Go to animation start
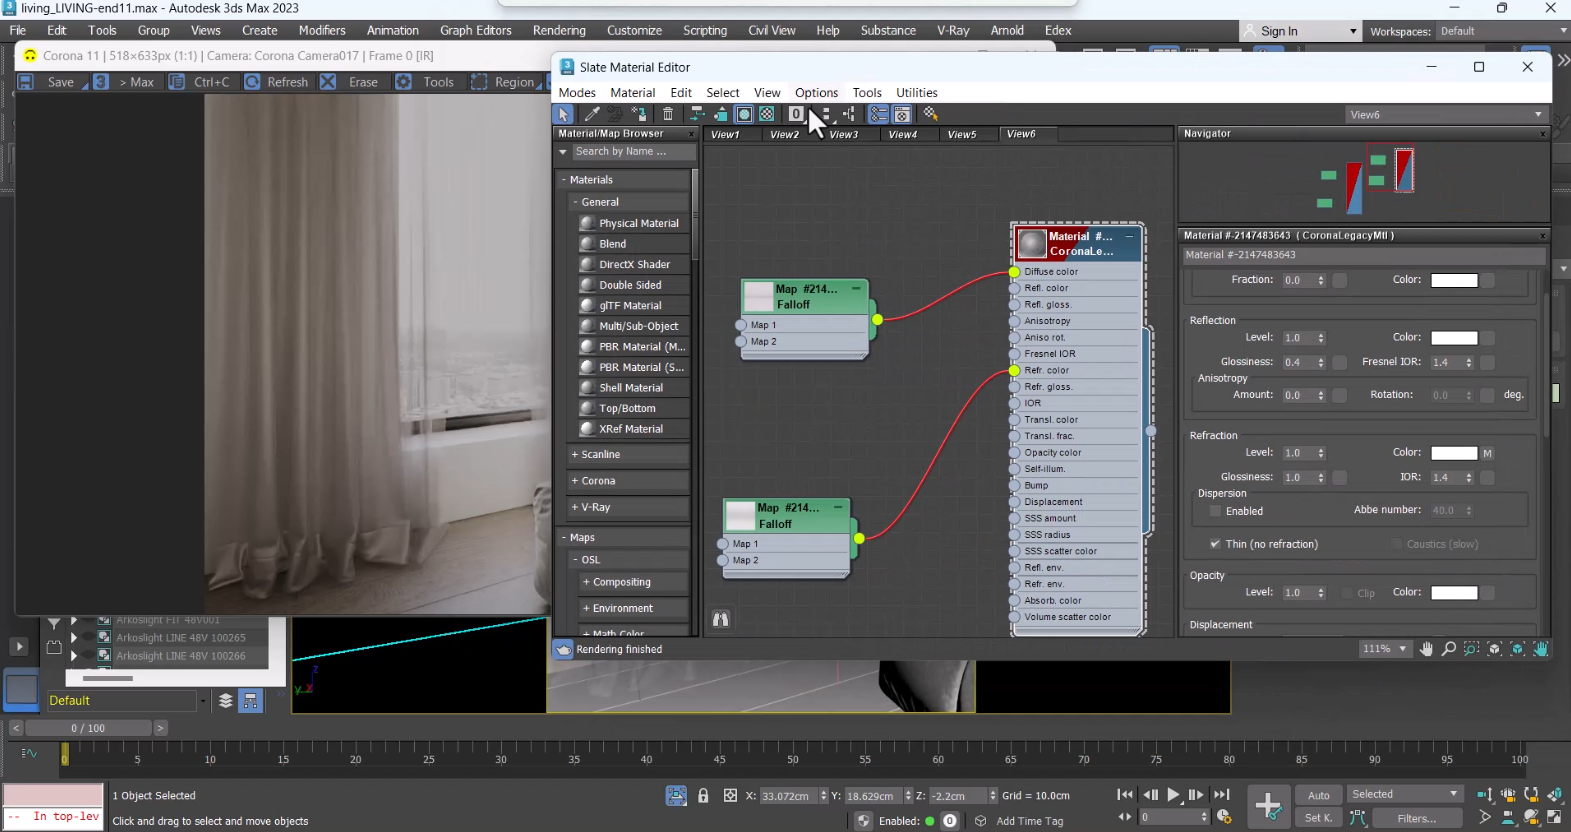Image resolution: width=1571 pixels, height=832 pixels. [1125, 795]
